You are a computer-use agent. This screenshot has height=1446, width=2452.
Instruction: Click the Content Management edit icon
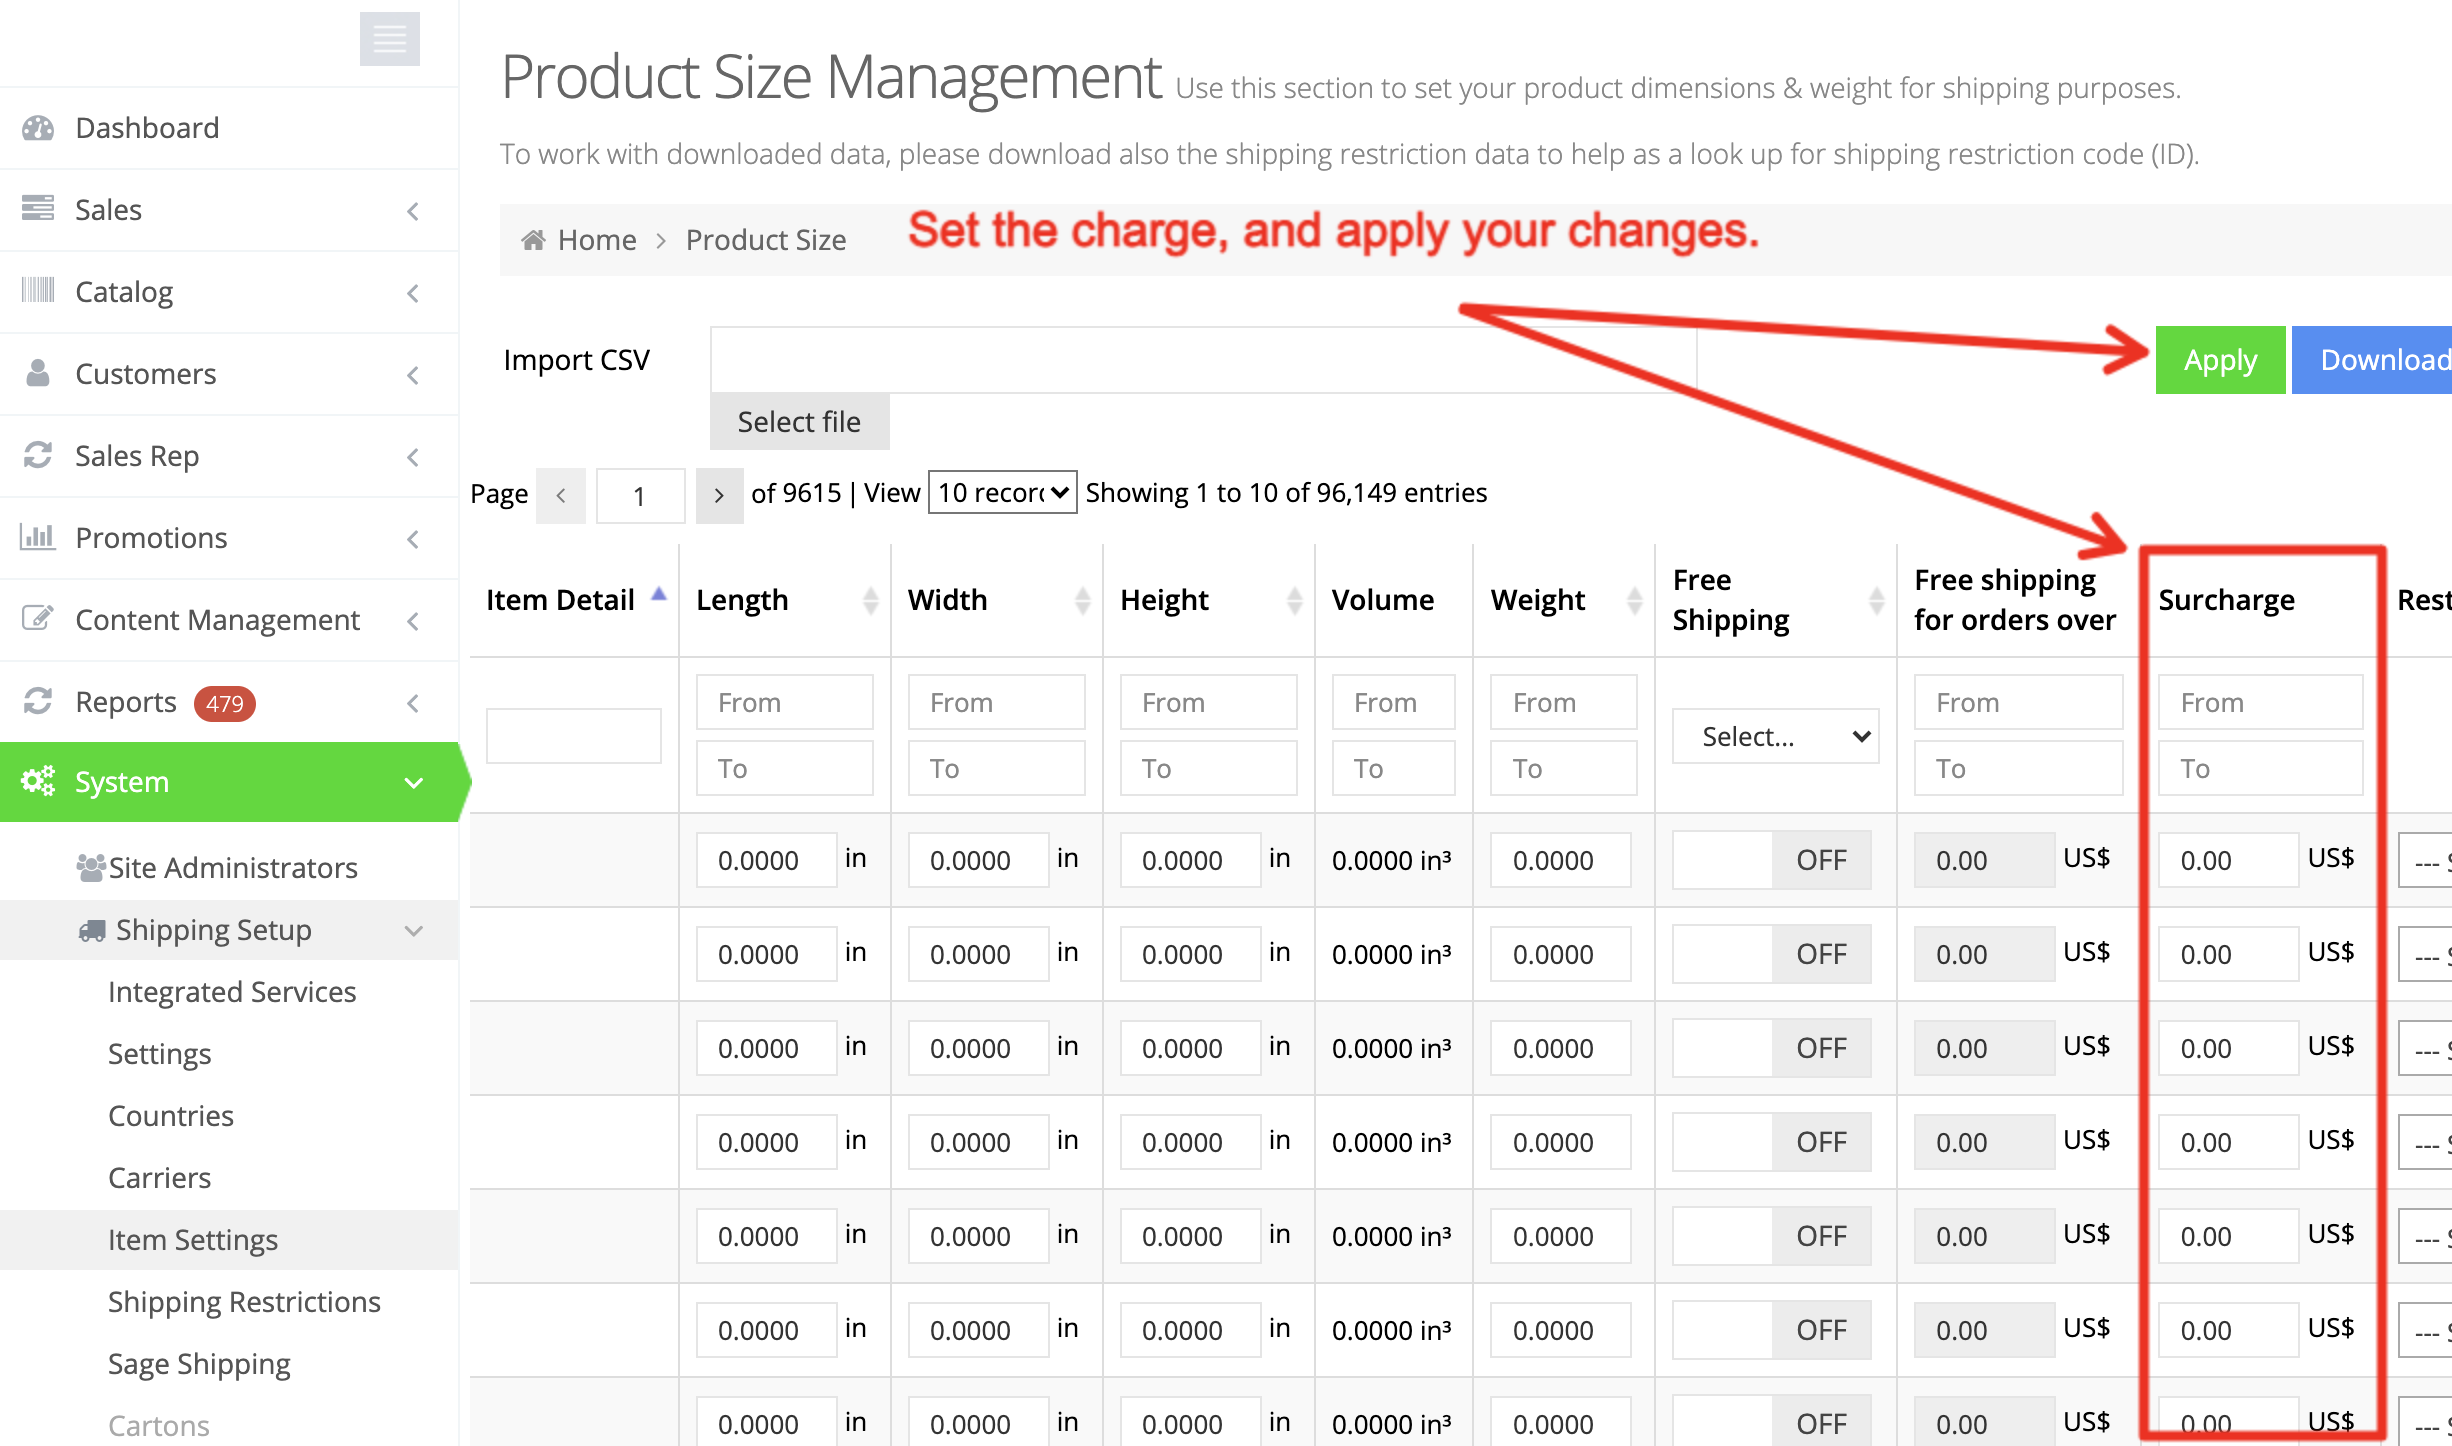pos(38,619)
